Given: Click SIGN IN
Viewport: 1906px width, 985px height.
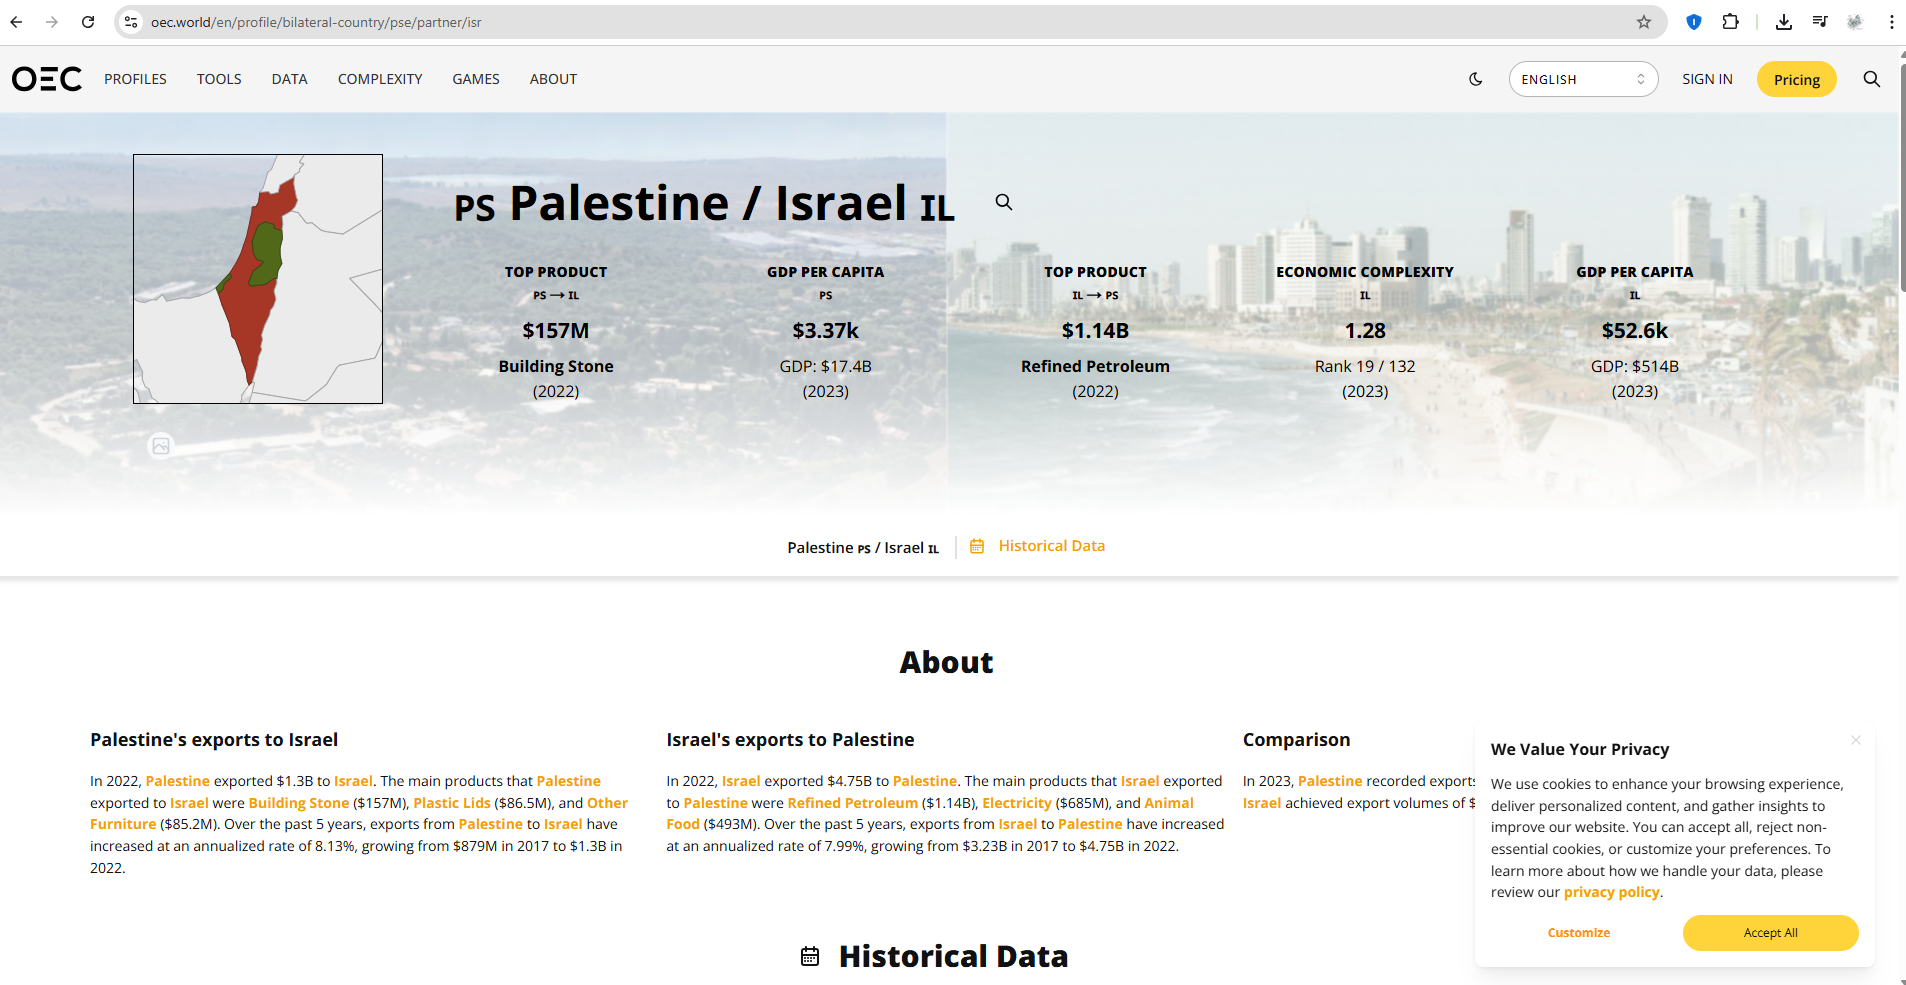Looking at the screenshot, I should coord(1707,79).
